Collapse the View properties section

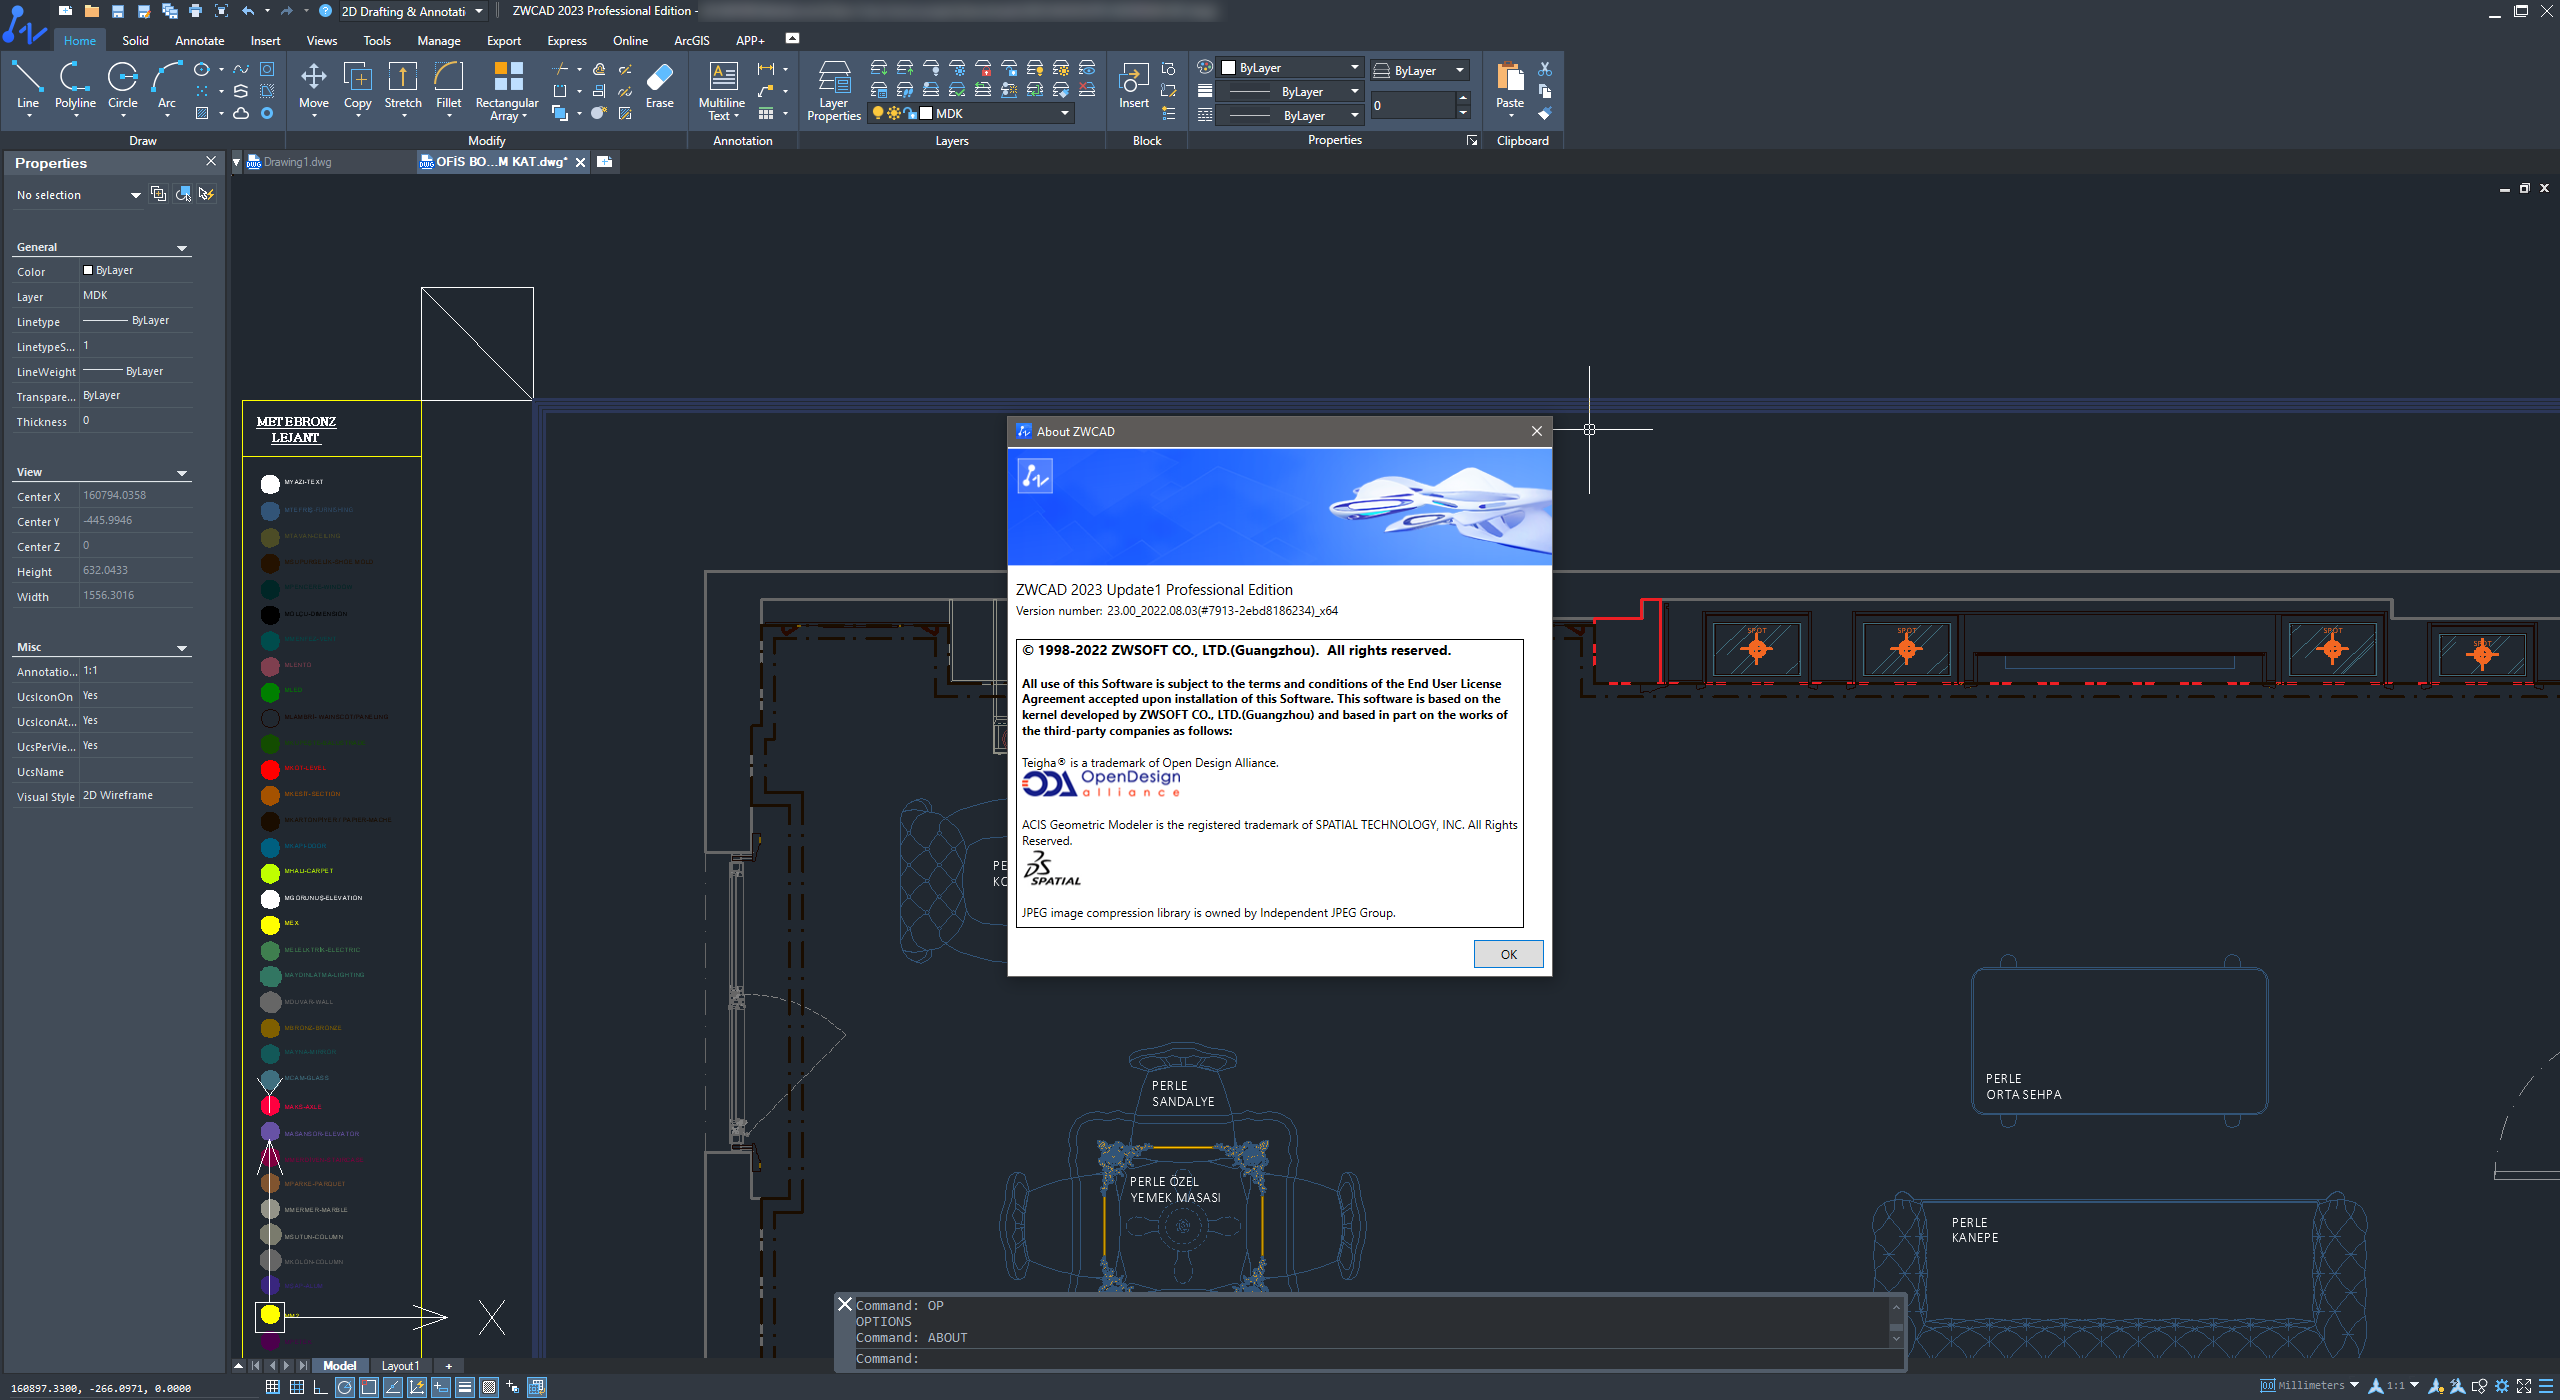click(x=182, y=473)
